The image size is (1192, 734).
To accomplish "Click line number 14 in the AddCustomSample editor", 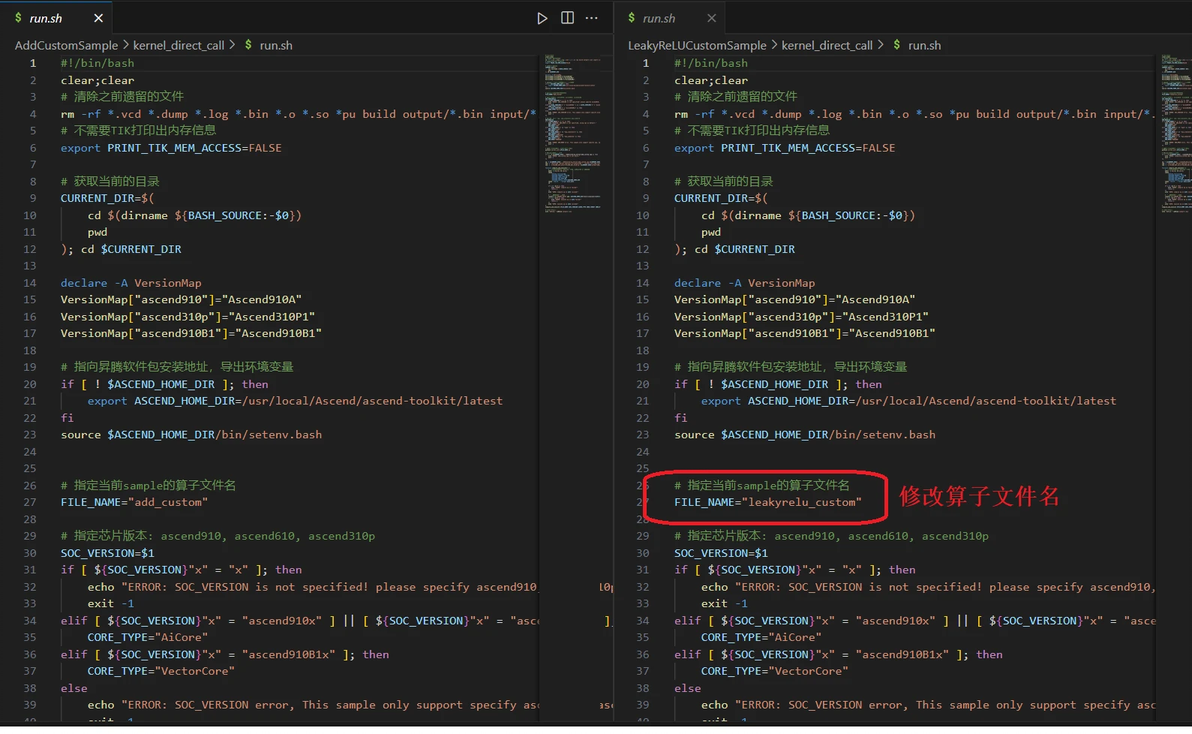I will pyautogui.click(x=30, y=283).
